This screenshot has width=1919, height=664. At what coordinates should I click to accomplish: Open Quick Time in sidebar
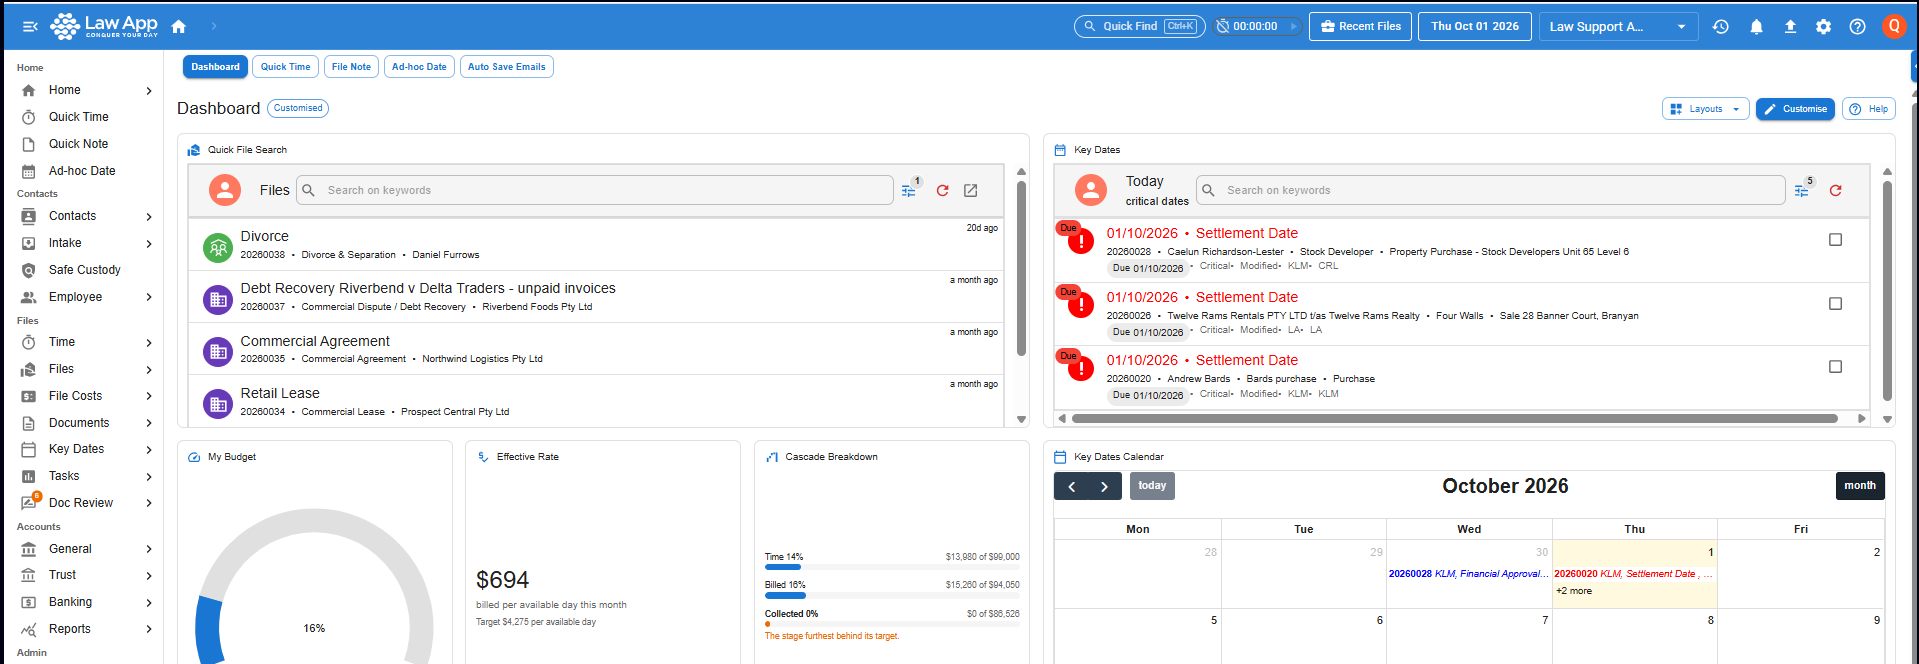tap(78, 117)
